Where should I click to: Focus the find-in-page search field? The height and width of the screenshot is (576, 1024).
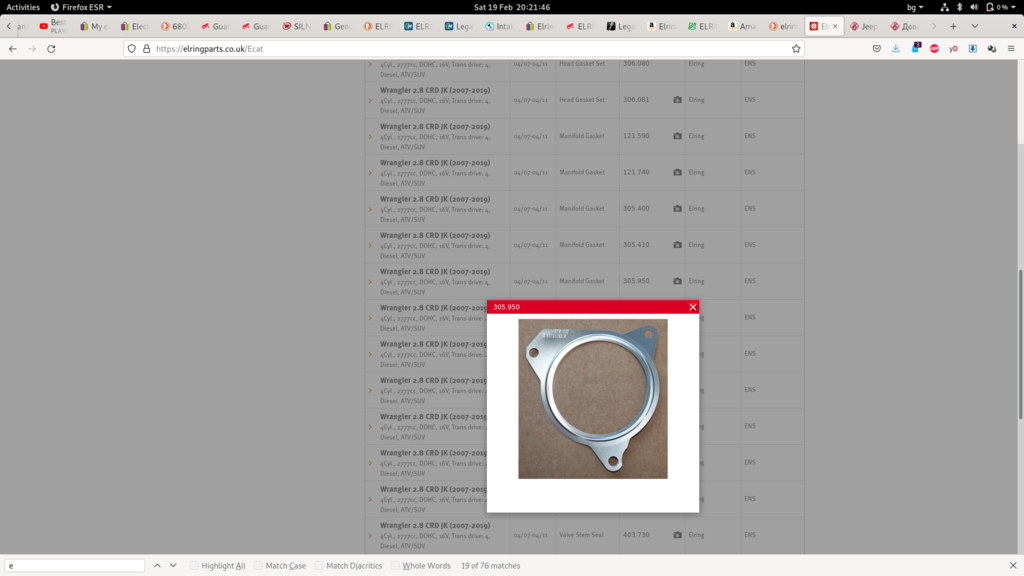click(x=74, y=566)
